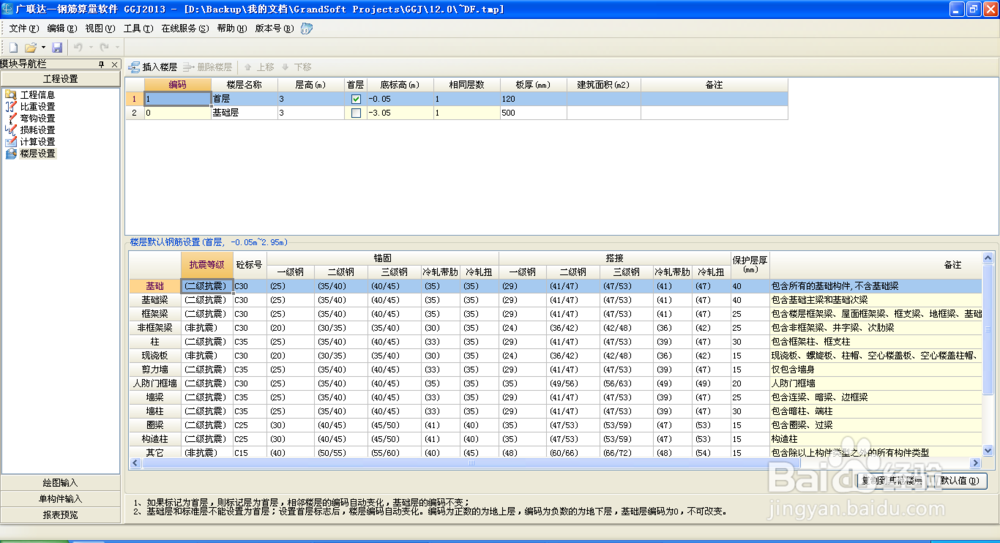Click the 工程设置 section button
This screenshot has width=1000, height=543.
[60, 79]
